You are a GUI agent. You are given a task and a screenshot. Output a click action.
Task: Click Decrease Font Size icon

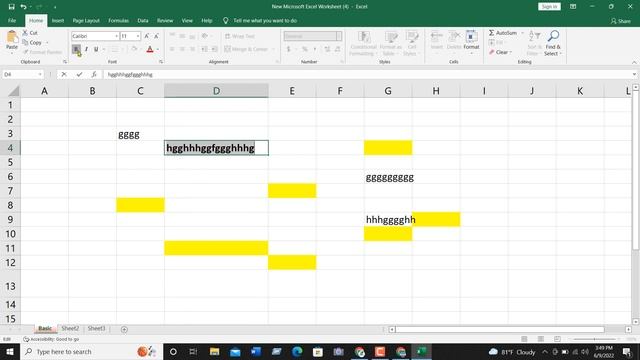156,36
